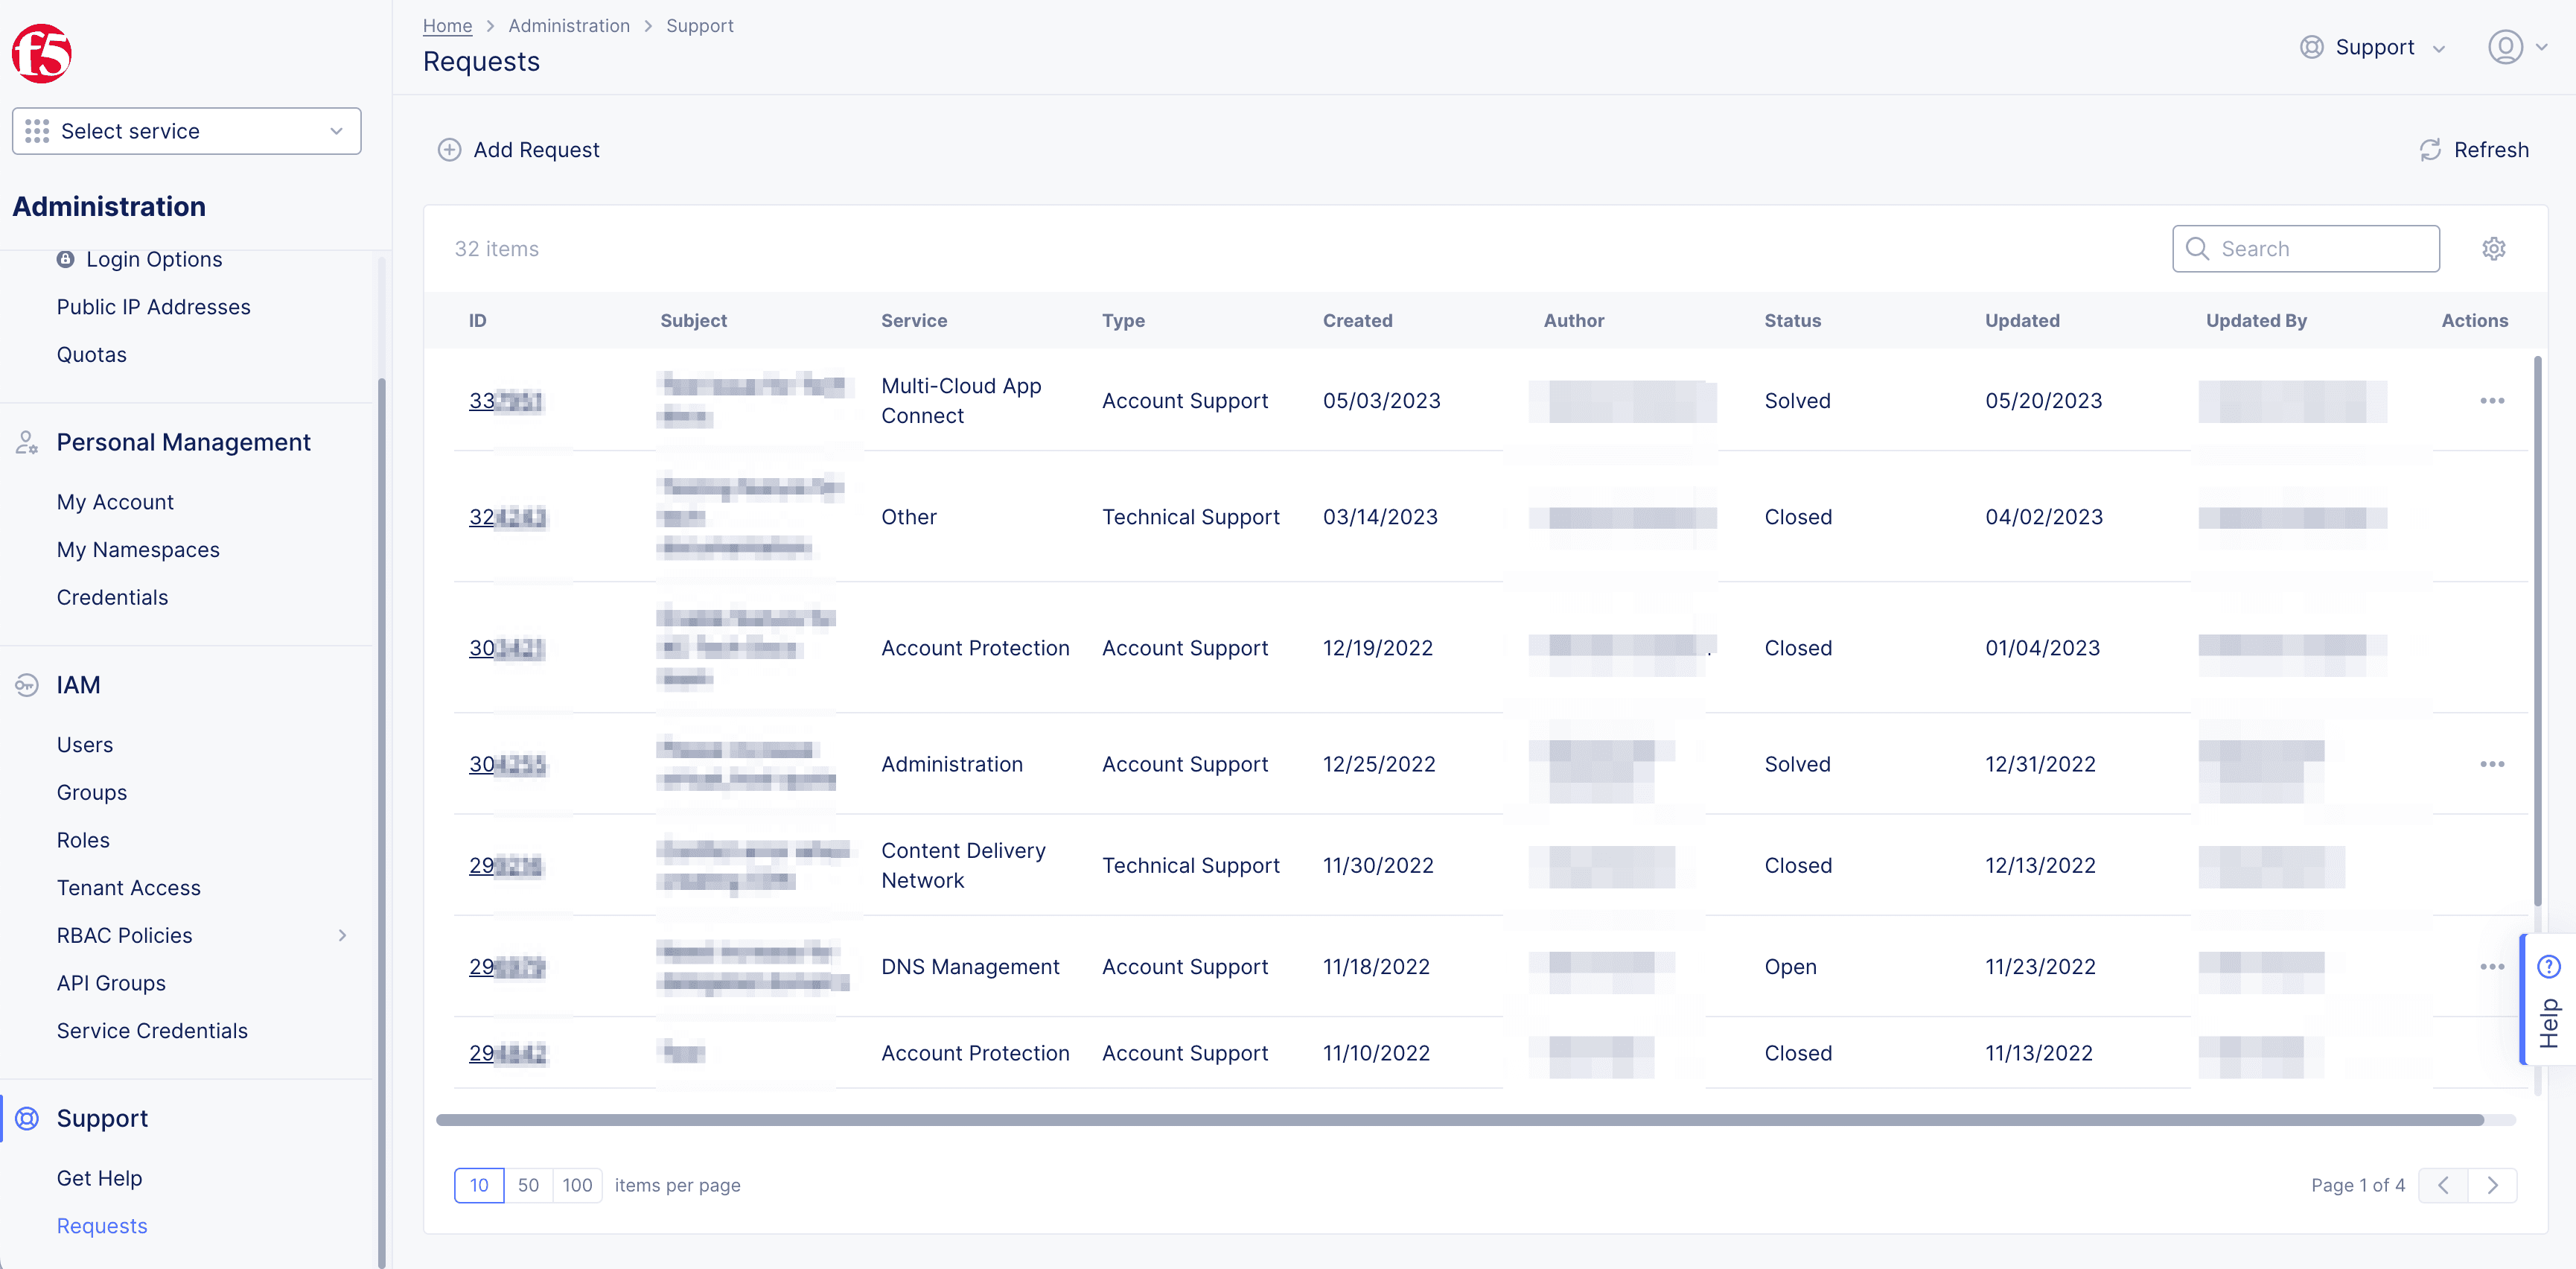Expand the RBAC Policies submenu
The height and width of the screenshot is (1269, 2576).
pyautogui.click(x=343, y=935)
